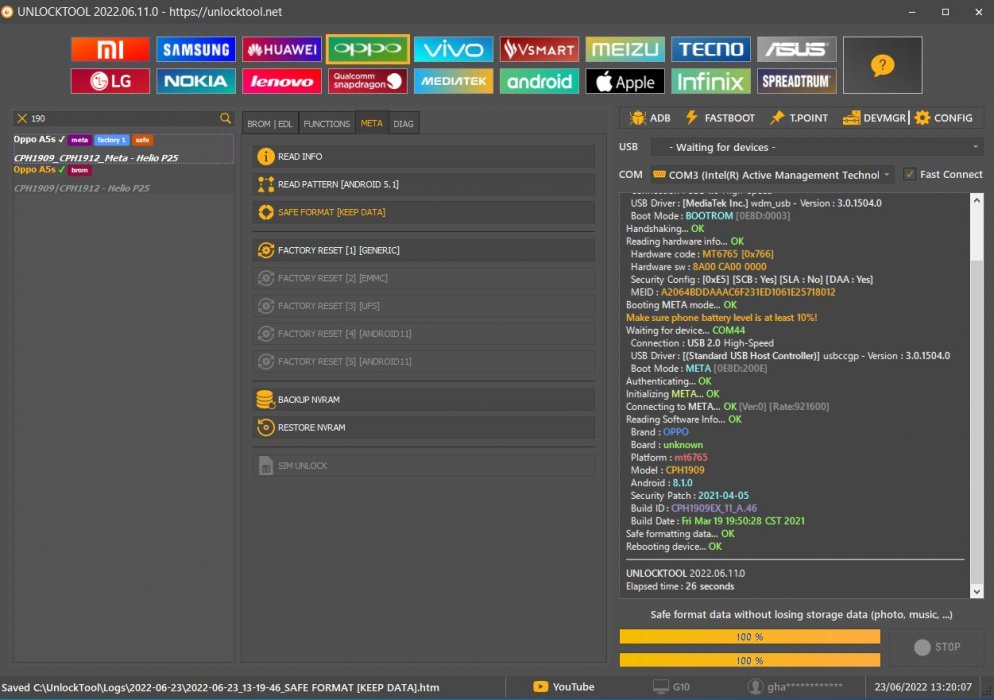Open the T.POINT tool
This screenshot has width=994, height=700.
coord(799,118)
